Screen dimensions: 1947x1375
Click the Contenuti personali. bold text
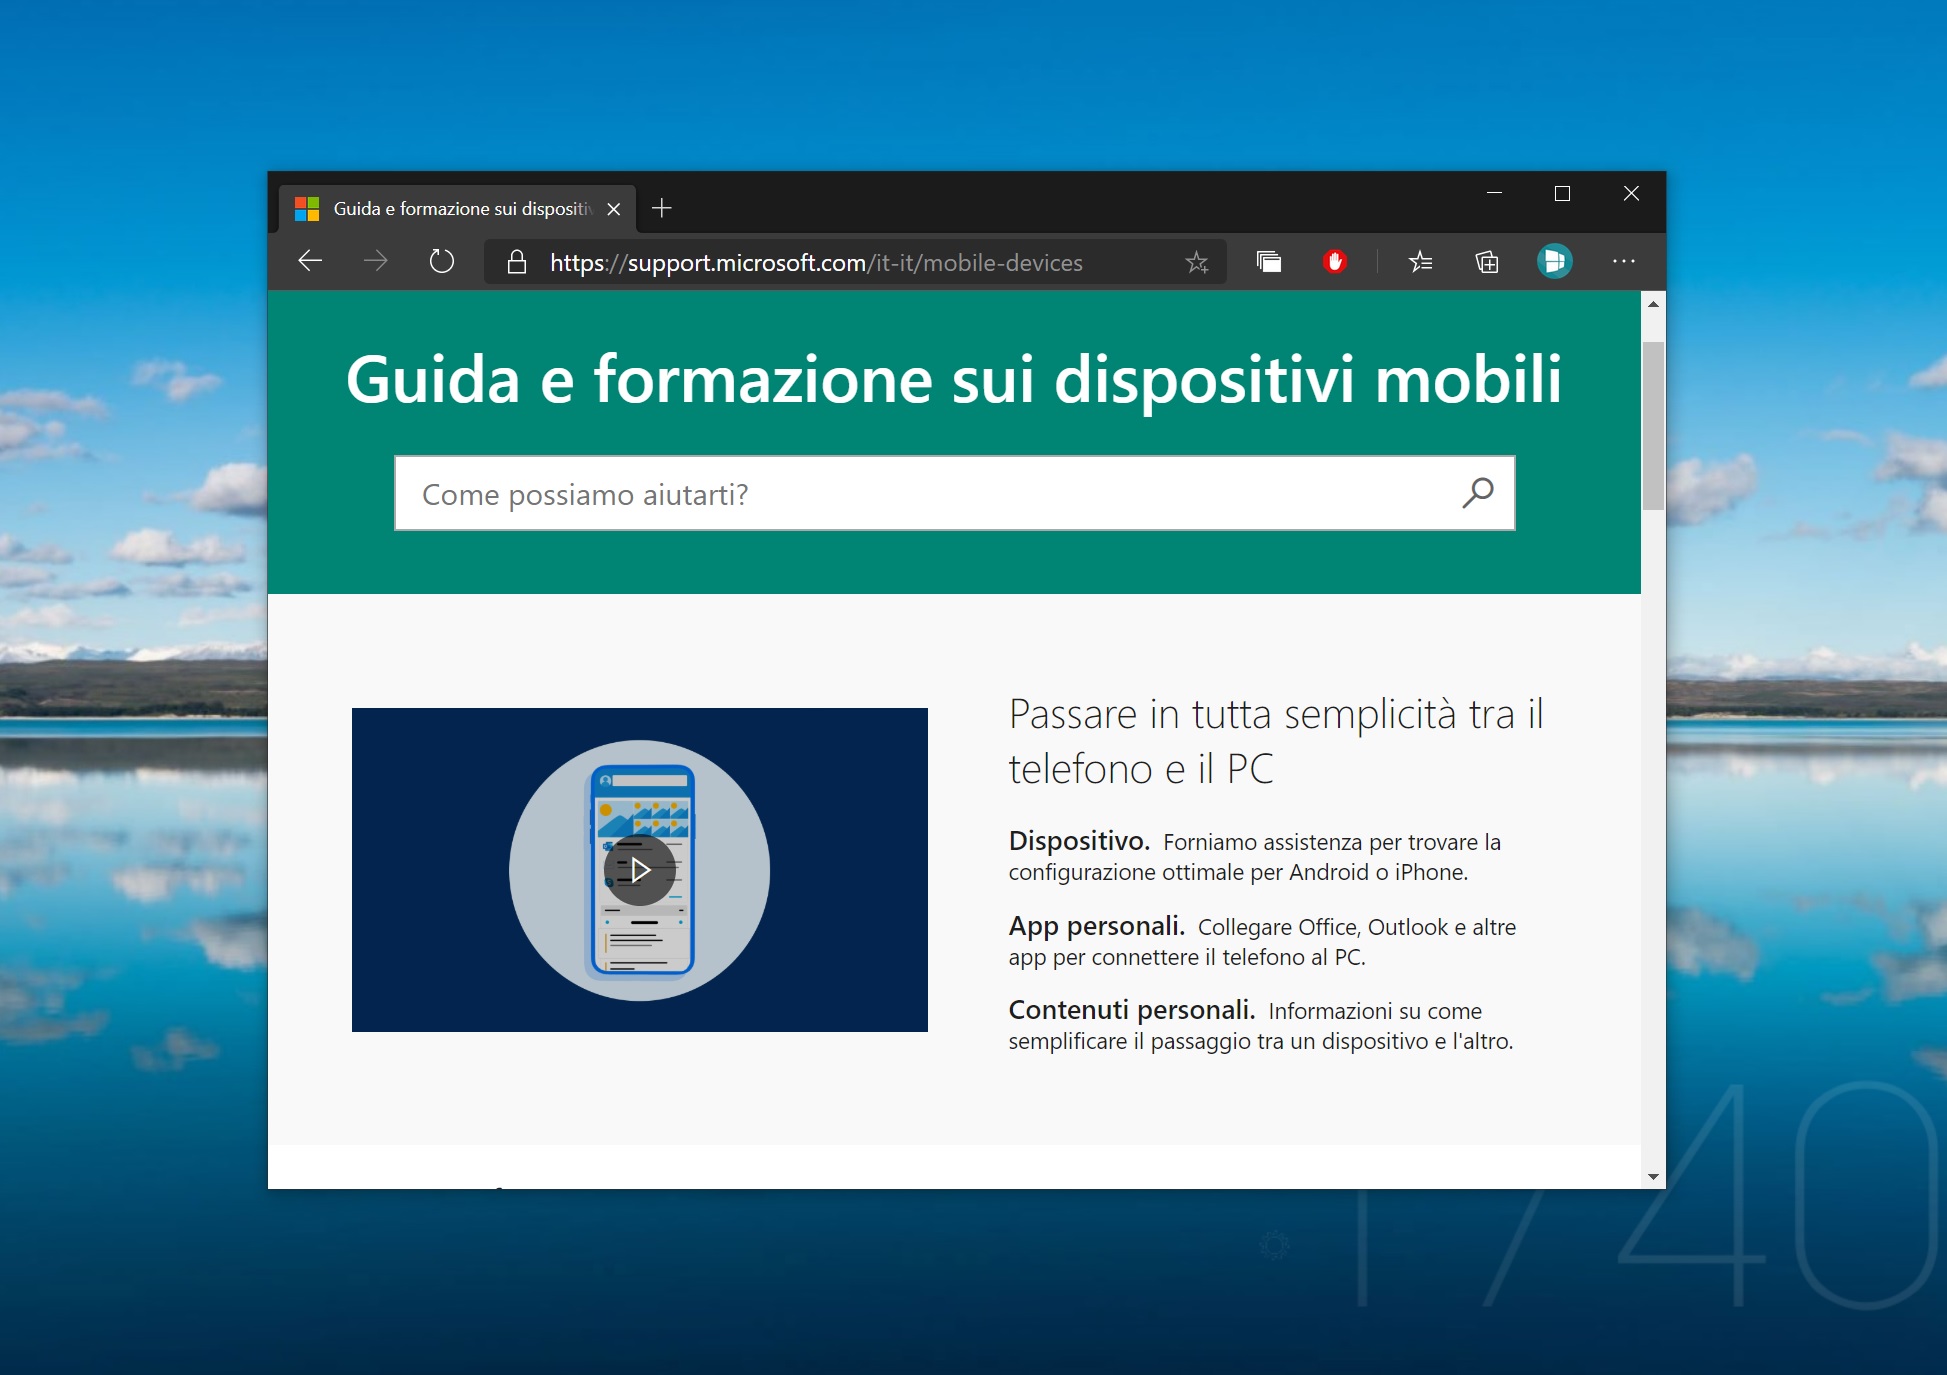click(1131, 1010)
